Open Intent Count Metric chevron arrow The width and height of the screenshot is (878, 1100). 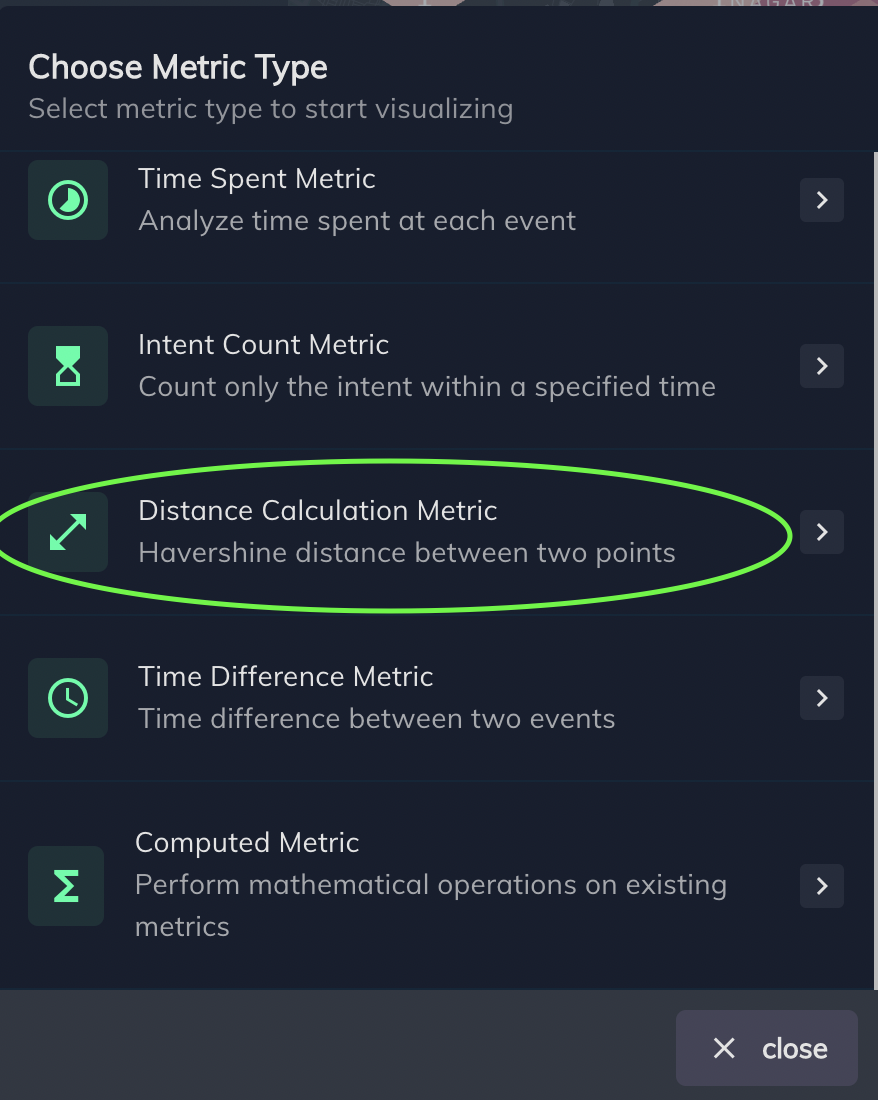[822, 365]
